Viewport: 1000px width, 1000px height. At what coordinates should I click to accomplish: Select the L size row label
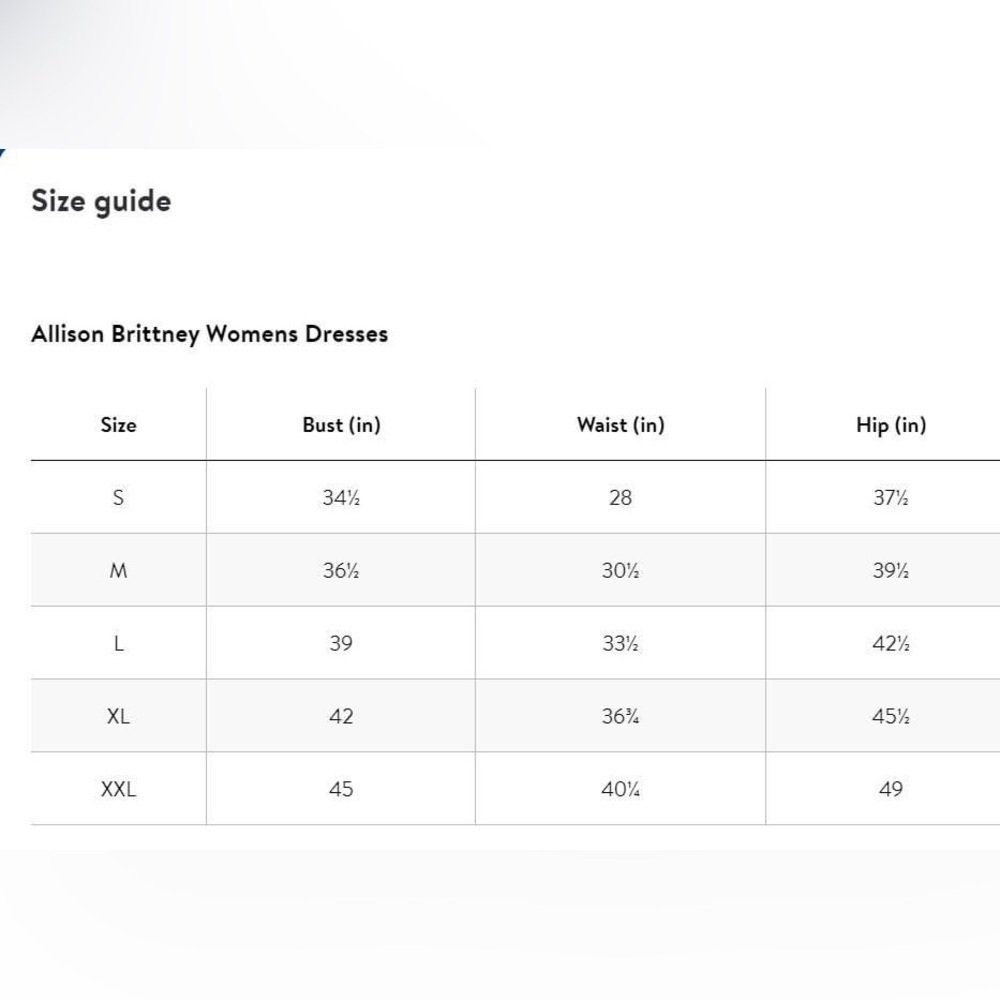click(x=119, y=643)
